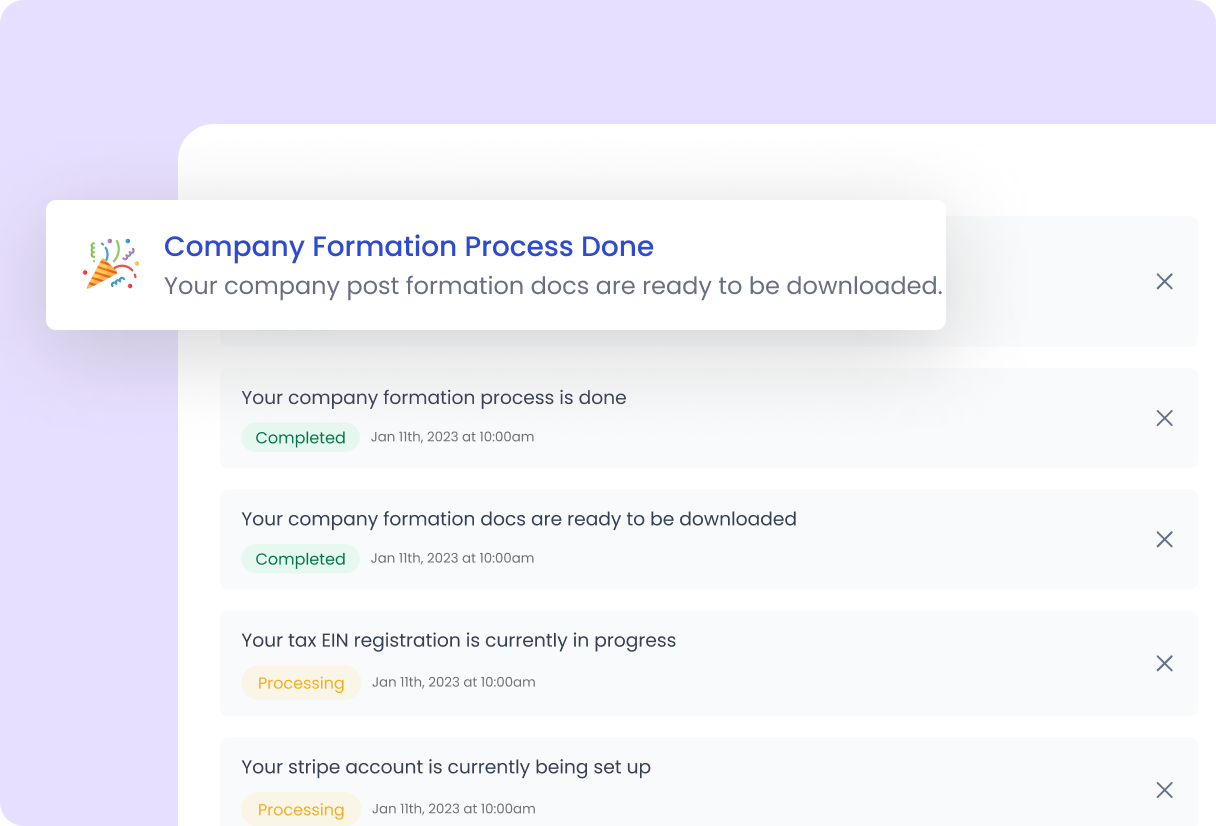The width and height of the screenshot is (1216, 826).
Task: Open 'stripe account is currently being set up' title
Action: pos(445,768)
